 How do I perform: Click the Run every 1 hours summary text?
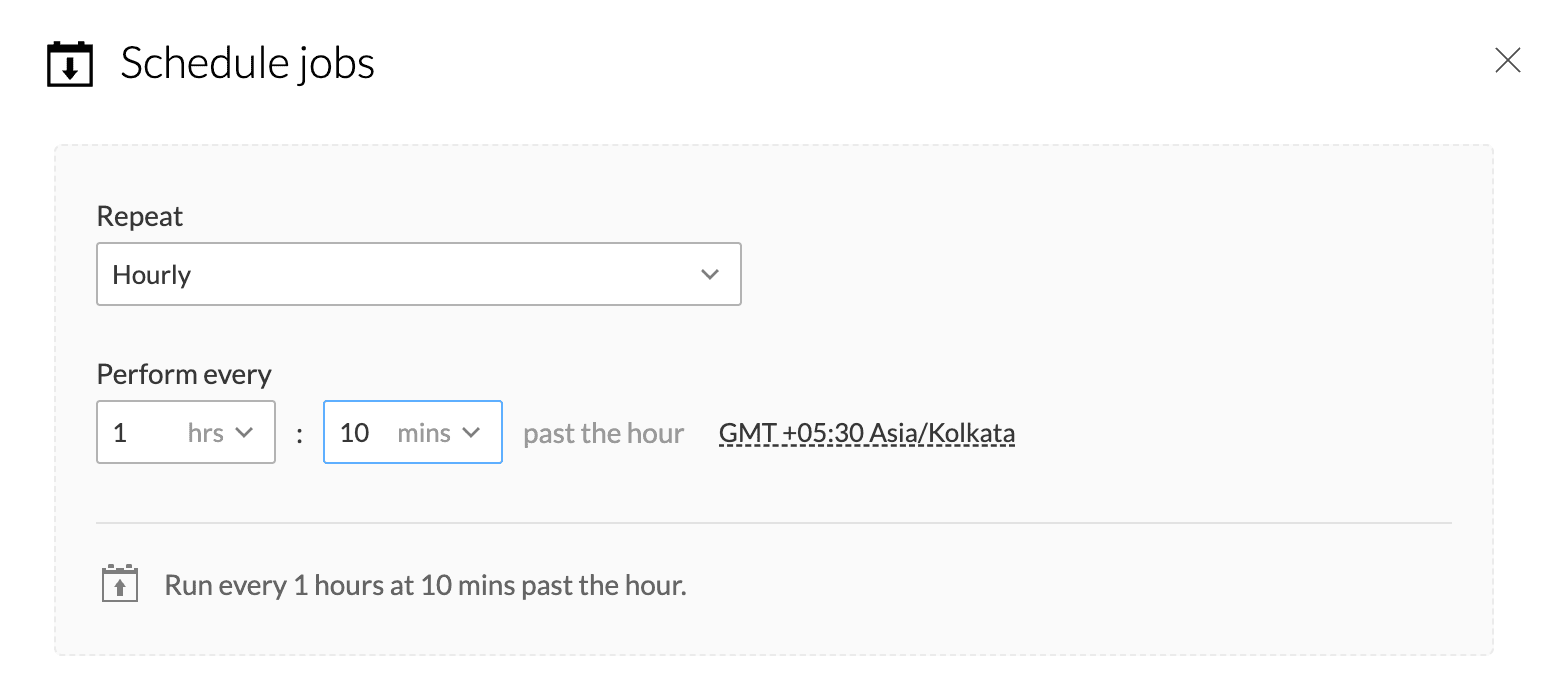[x=425, y=585]
